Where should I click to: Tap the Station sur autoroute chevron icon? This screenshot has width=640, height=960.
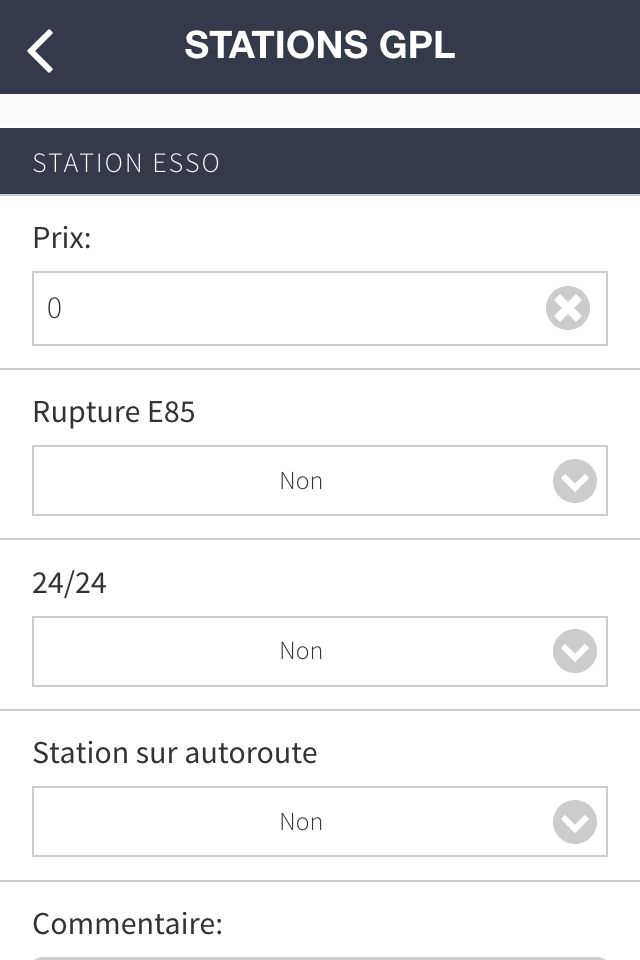click(x=574, y=822)
